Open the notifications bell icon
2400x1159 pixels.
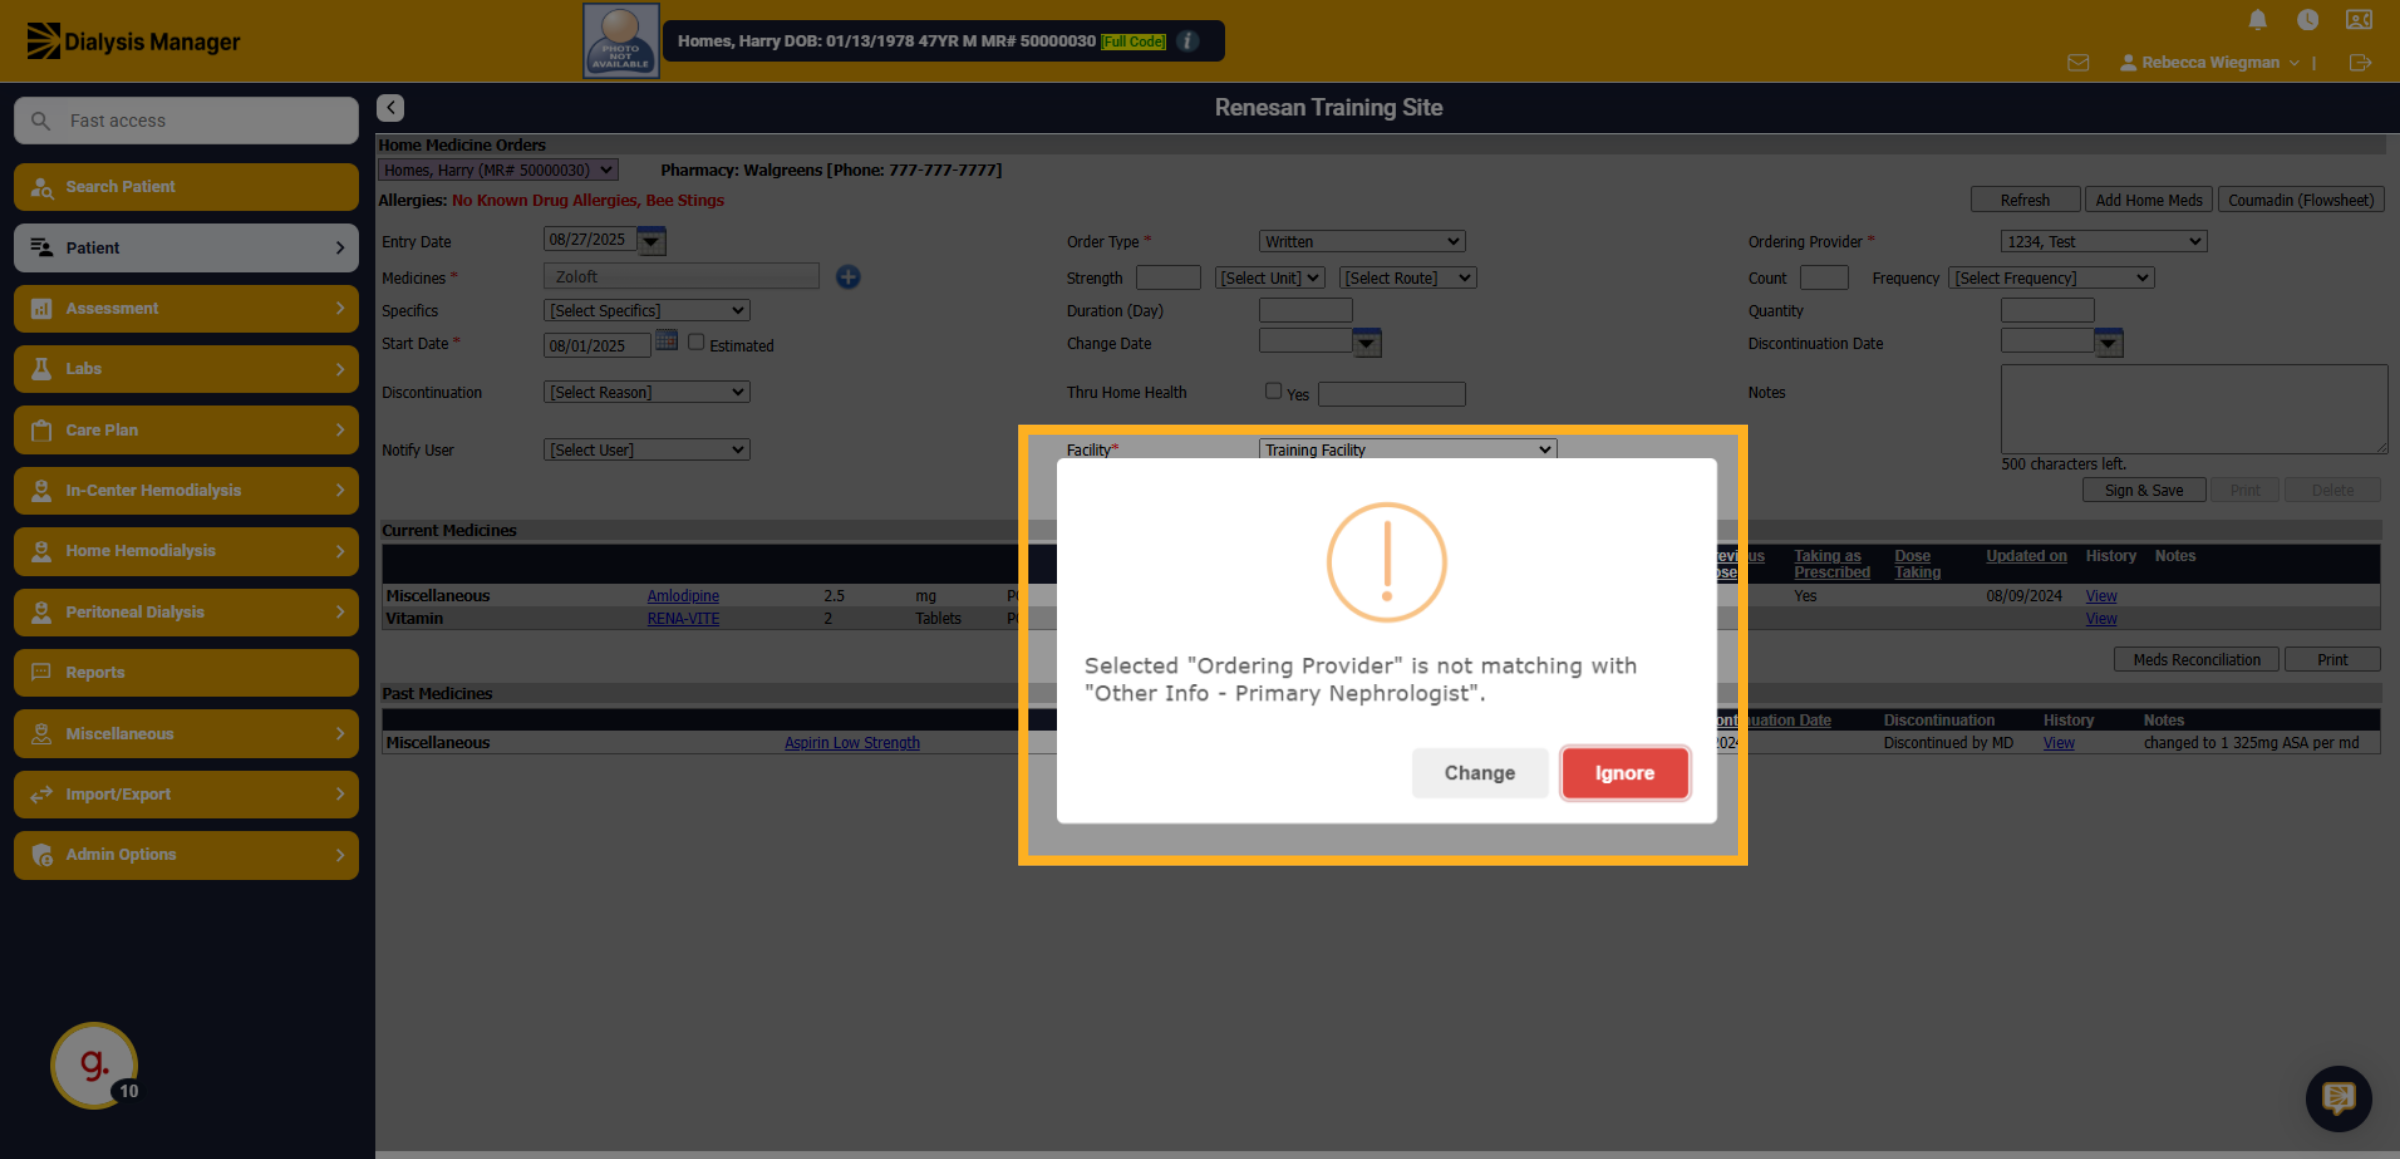point(2258,19)
